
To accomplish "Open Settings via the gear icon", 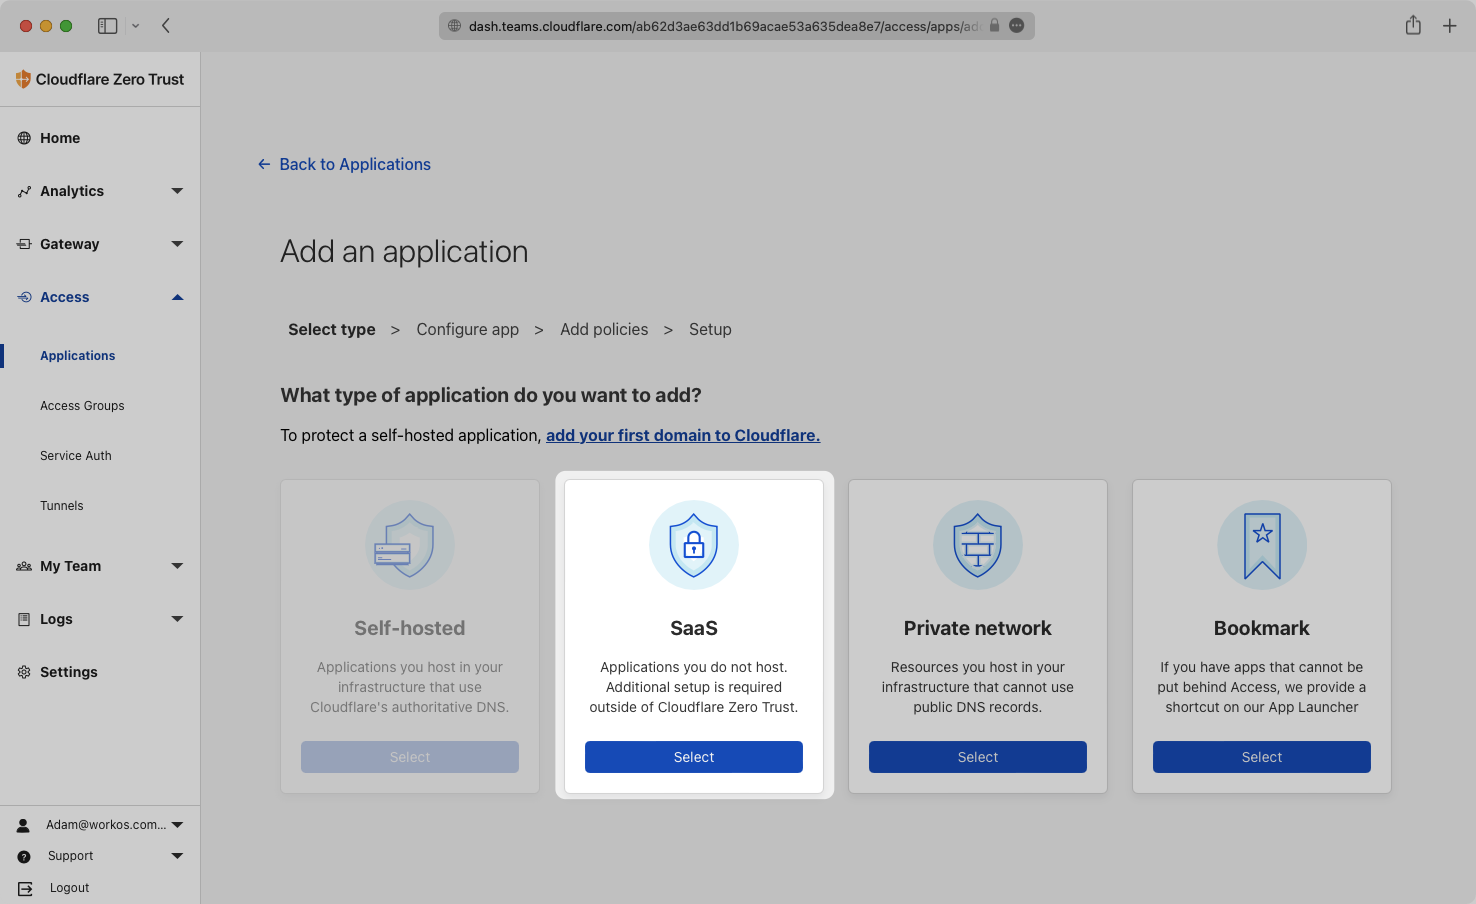I will [x=24, y=672].
